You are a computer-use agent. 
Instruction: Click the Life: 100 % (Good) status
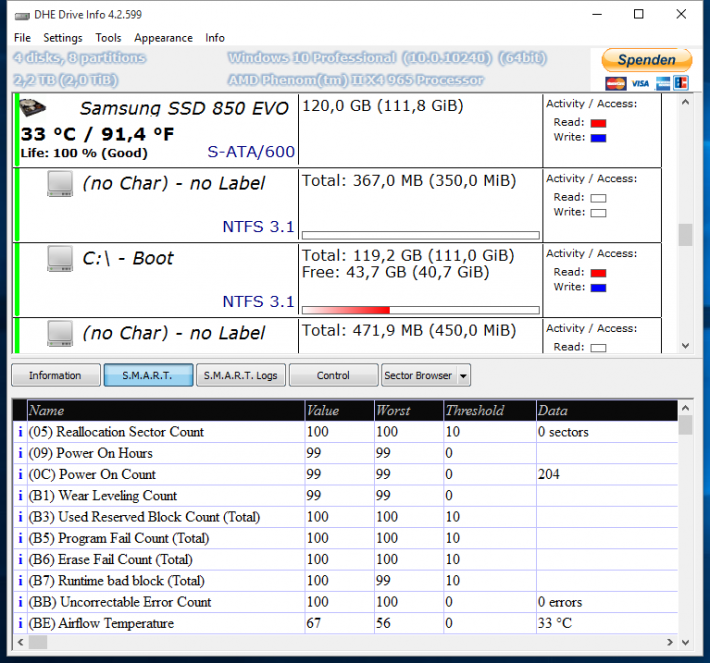[x=84, y=153]
